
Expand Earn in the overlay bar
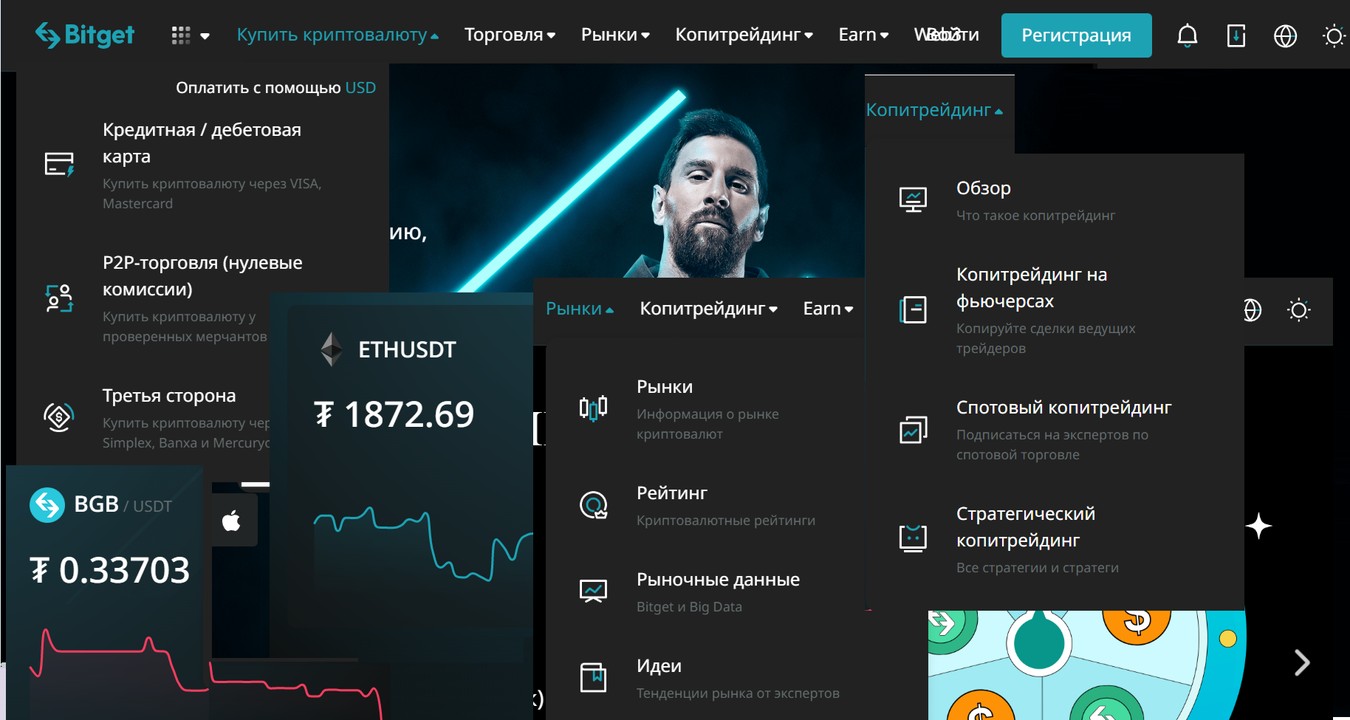click(x=829, y=309)
